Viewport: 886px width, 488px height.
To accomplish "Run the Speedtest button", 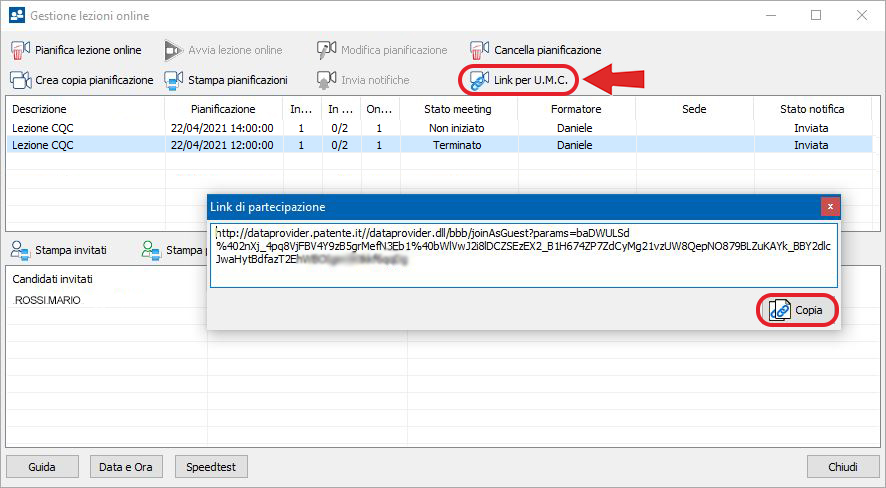I will pyautogui.click(x=211, y=466).
